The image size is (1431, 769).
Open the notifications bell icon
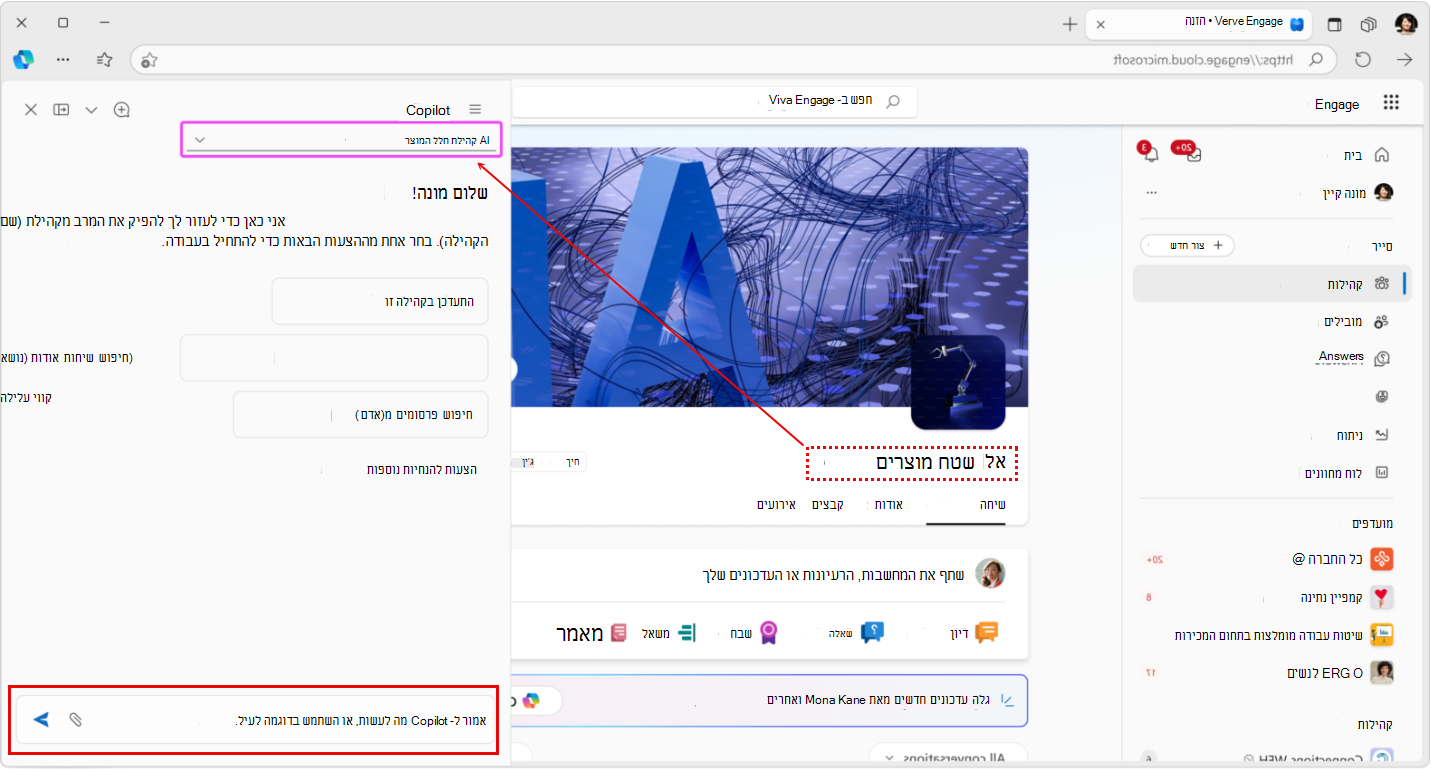coord(1151,154)
